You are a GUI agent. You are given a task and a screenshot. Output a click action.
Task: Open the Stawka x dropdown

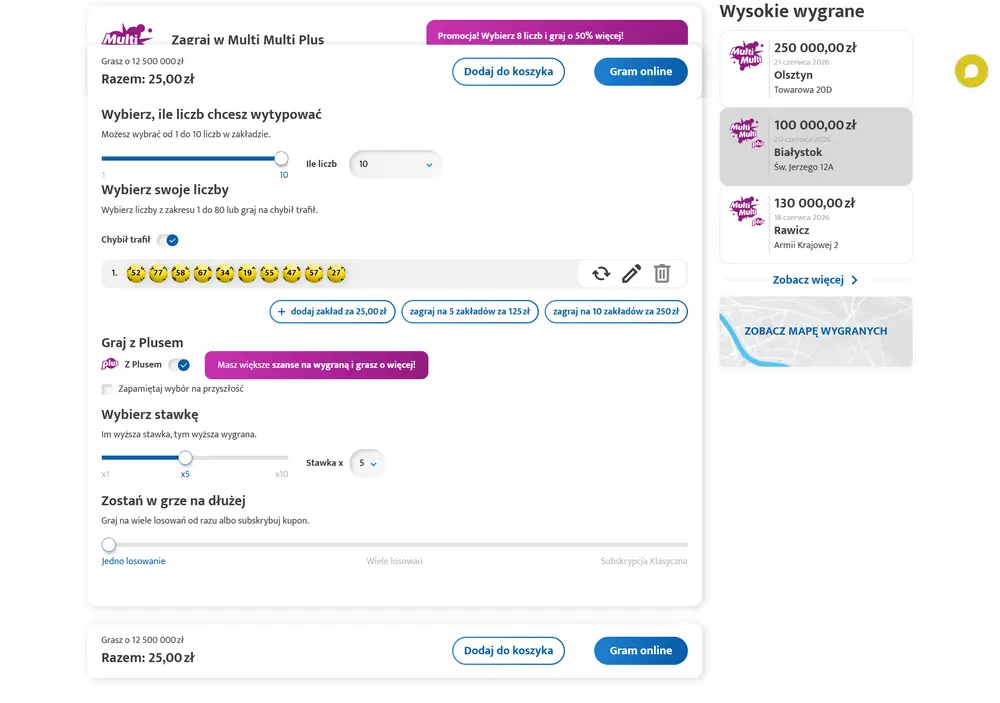click(x=367, y=463)
